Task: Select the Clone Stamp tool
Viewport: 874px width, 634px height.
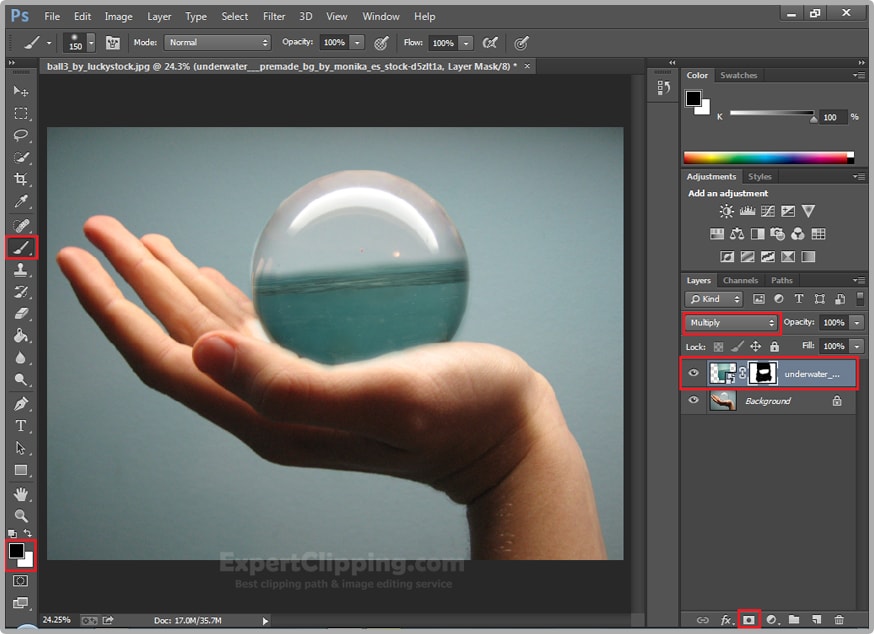Action: coord(20,269)
